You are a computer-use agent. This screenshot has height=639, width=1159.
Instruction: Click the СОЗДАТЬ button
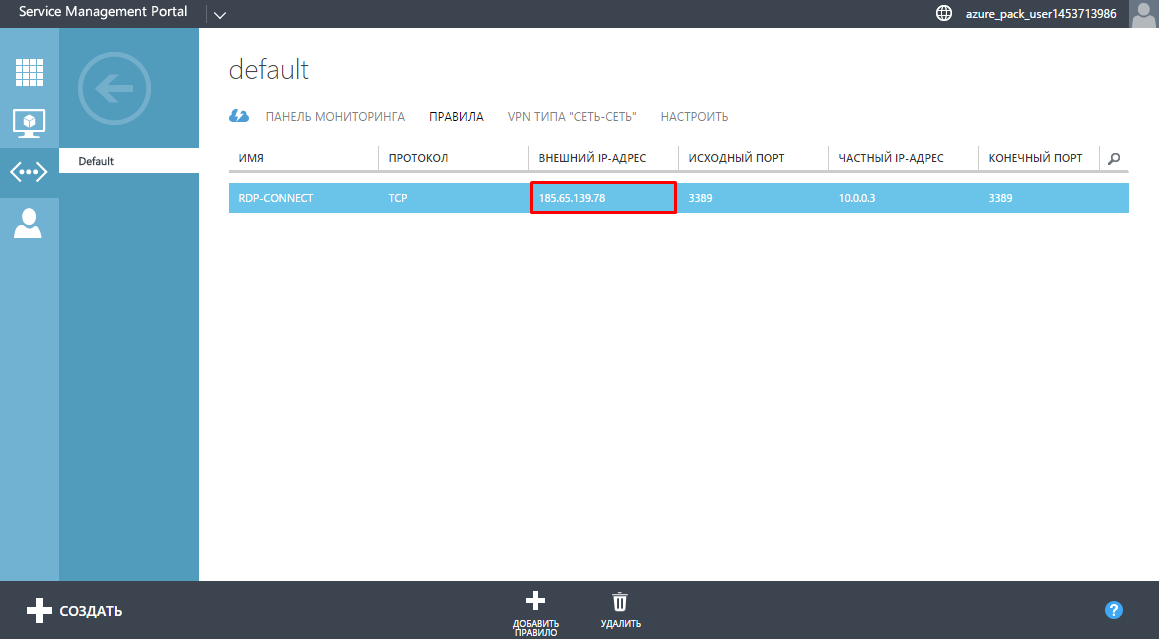(x=74, y=610)
